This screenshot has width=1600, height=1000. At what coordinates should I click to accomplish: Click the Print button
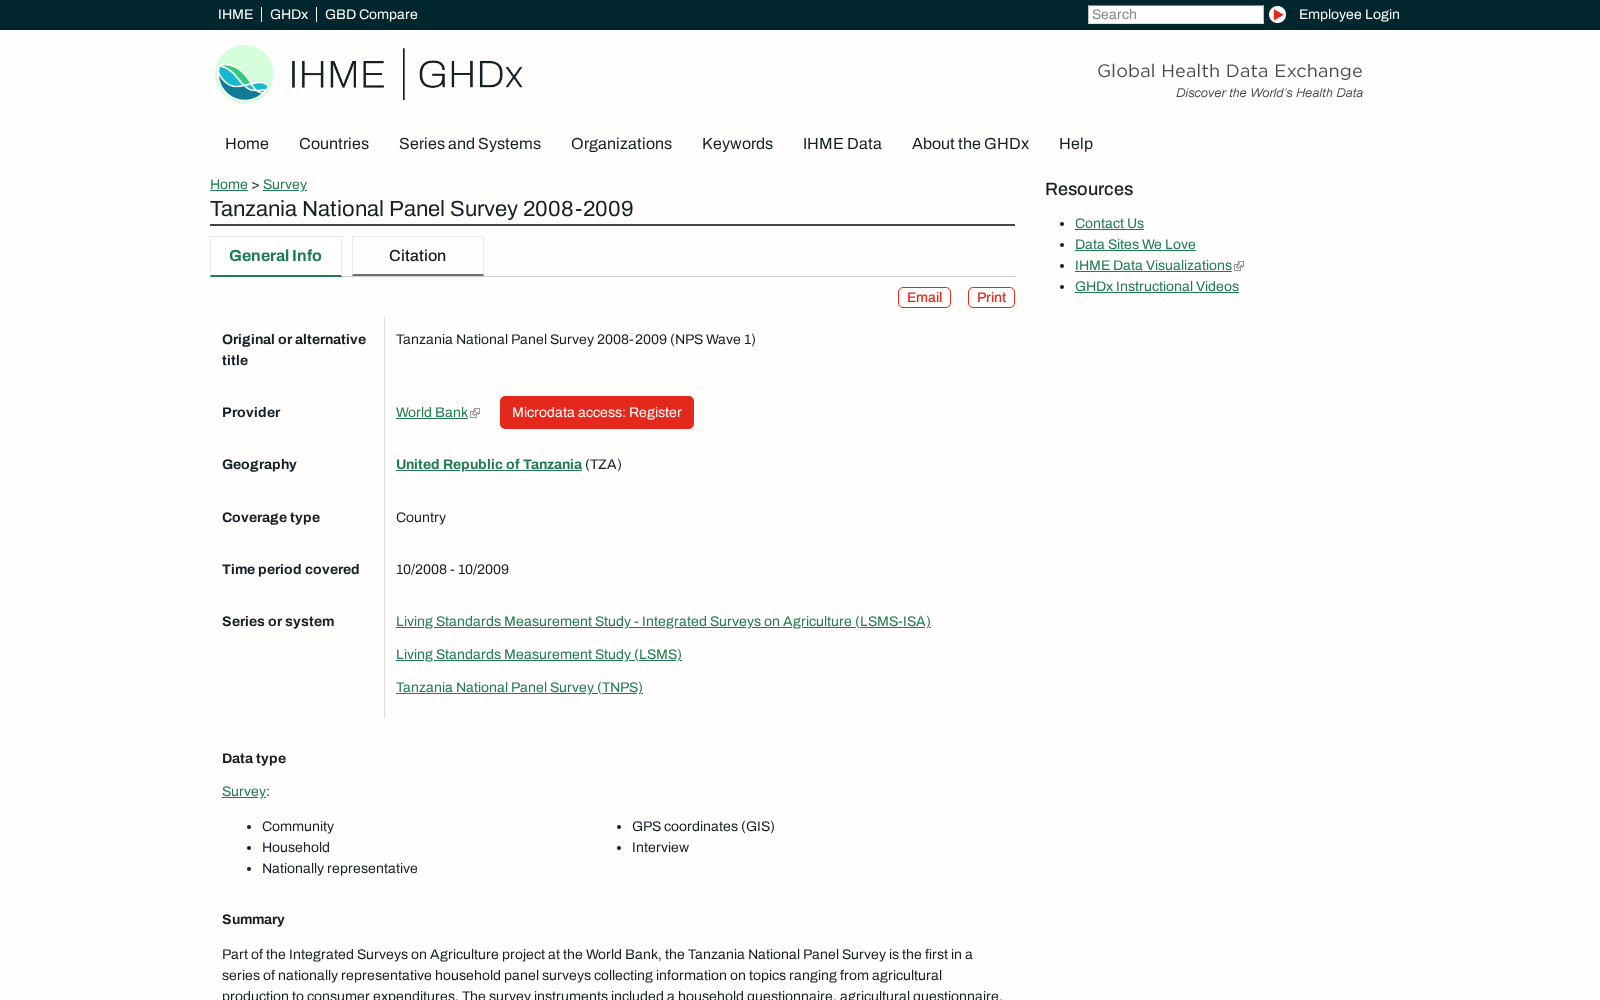tap(991, 297)
